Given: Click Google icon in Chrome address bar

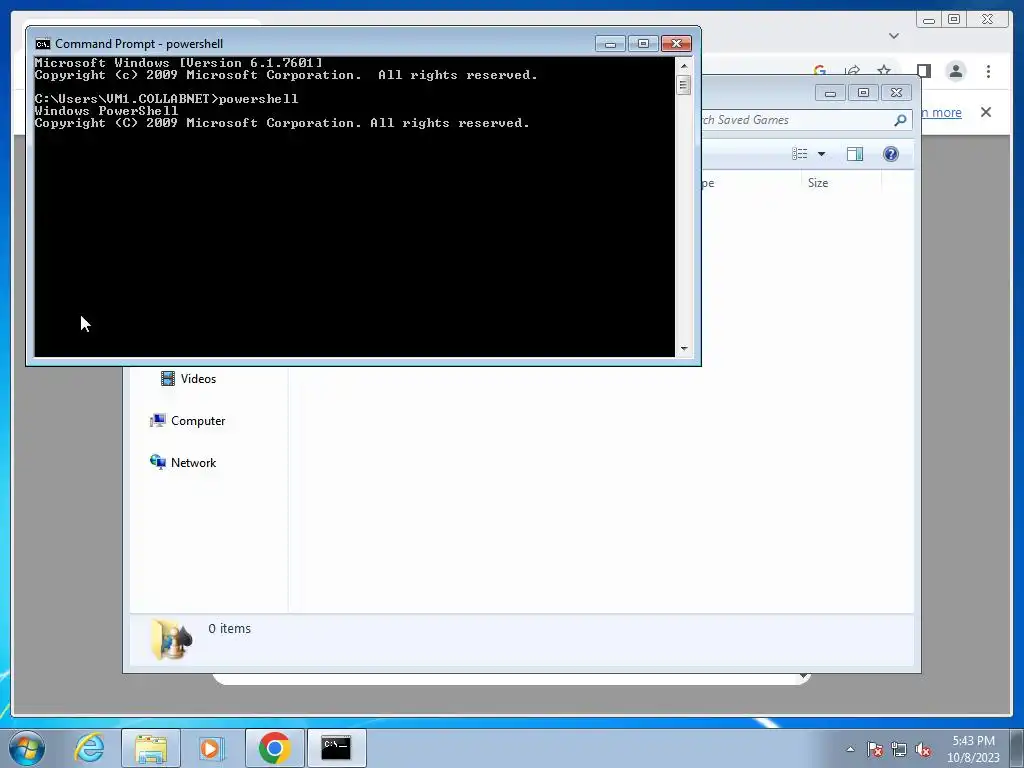Looking at the screenshot, I should click(x=820, y=70).
